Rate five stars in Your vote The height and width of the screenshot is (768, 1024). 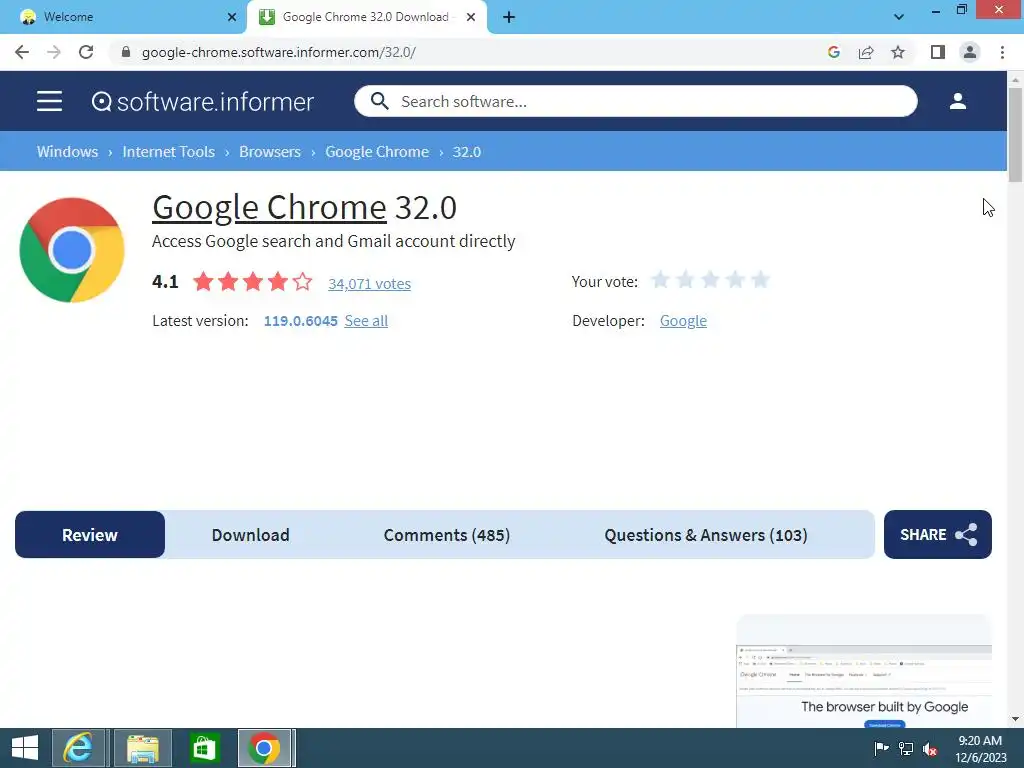coord(760,280)
